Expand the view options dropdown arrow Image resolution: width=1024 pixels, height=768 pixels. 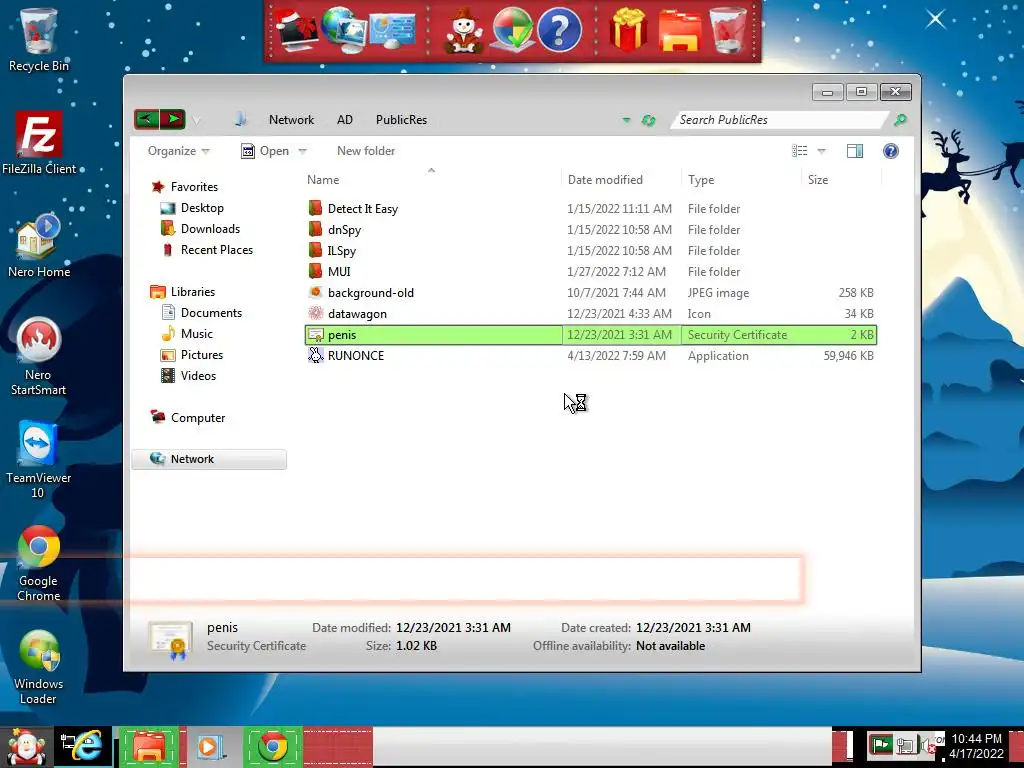[822, 152]
